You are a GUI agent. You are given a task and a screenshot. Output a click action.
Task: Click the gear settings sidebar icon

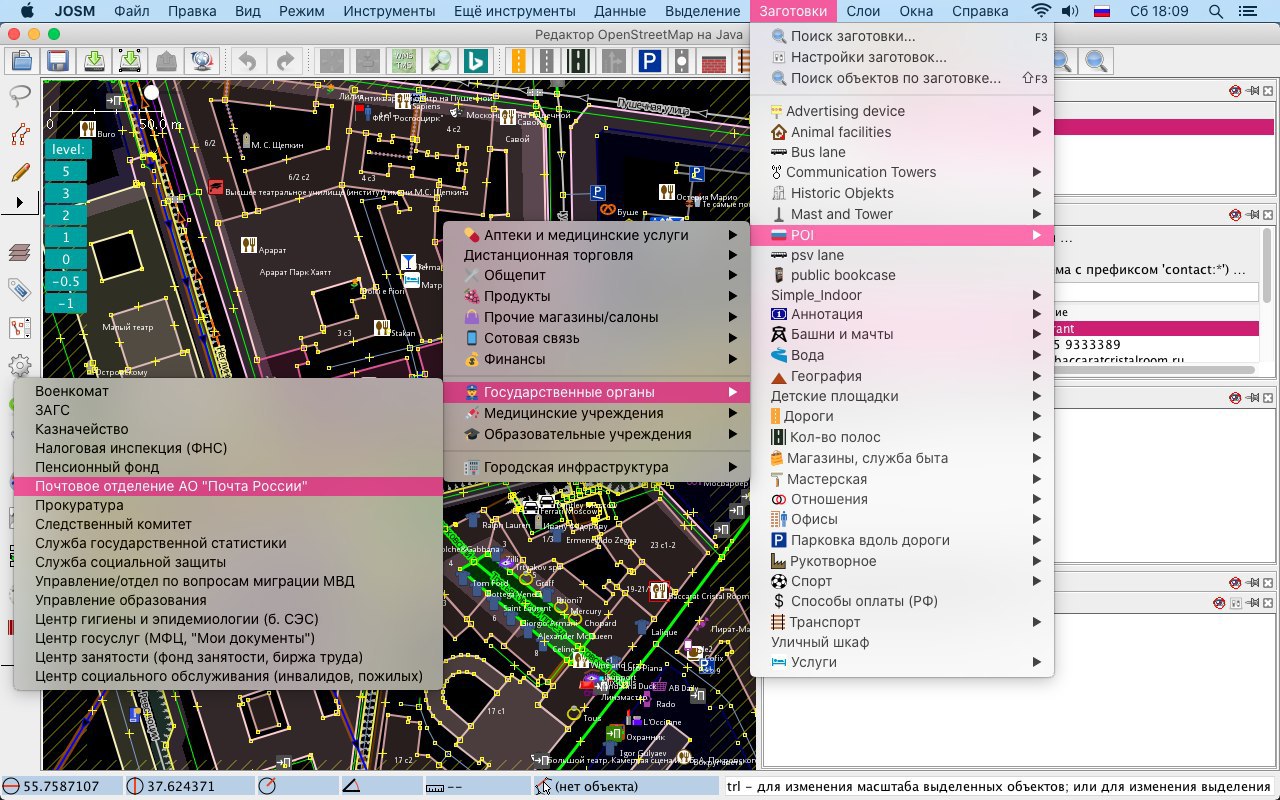[x=19, y=365]
